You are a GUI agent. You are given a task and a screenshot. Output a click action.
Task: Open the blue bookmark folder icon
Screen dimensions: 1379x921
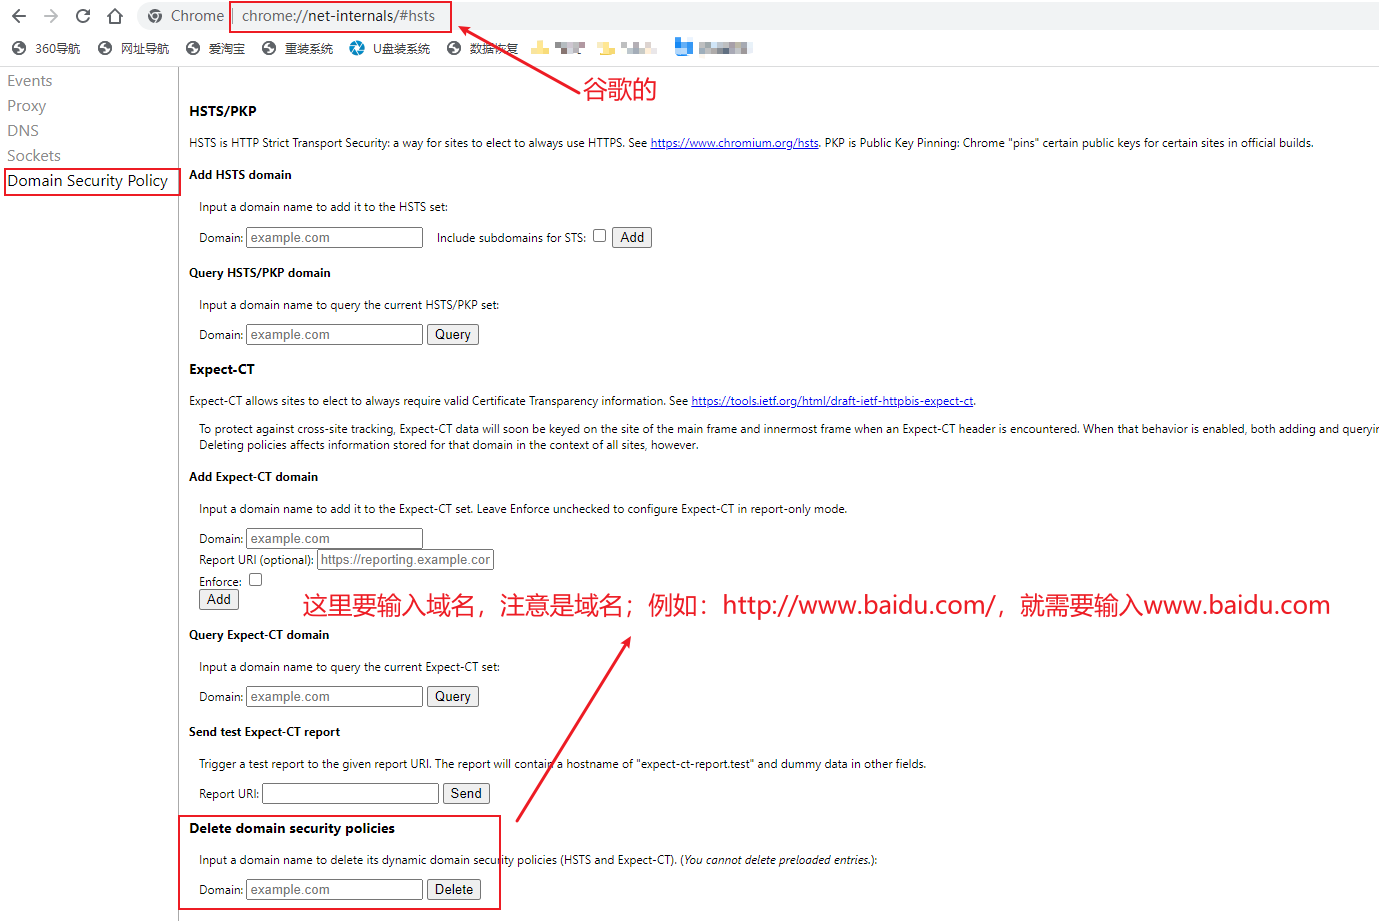pos(684,46)
